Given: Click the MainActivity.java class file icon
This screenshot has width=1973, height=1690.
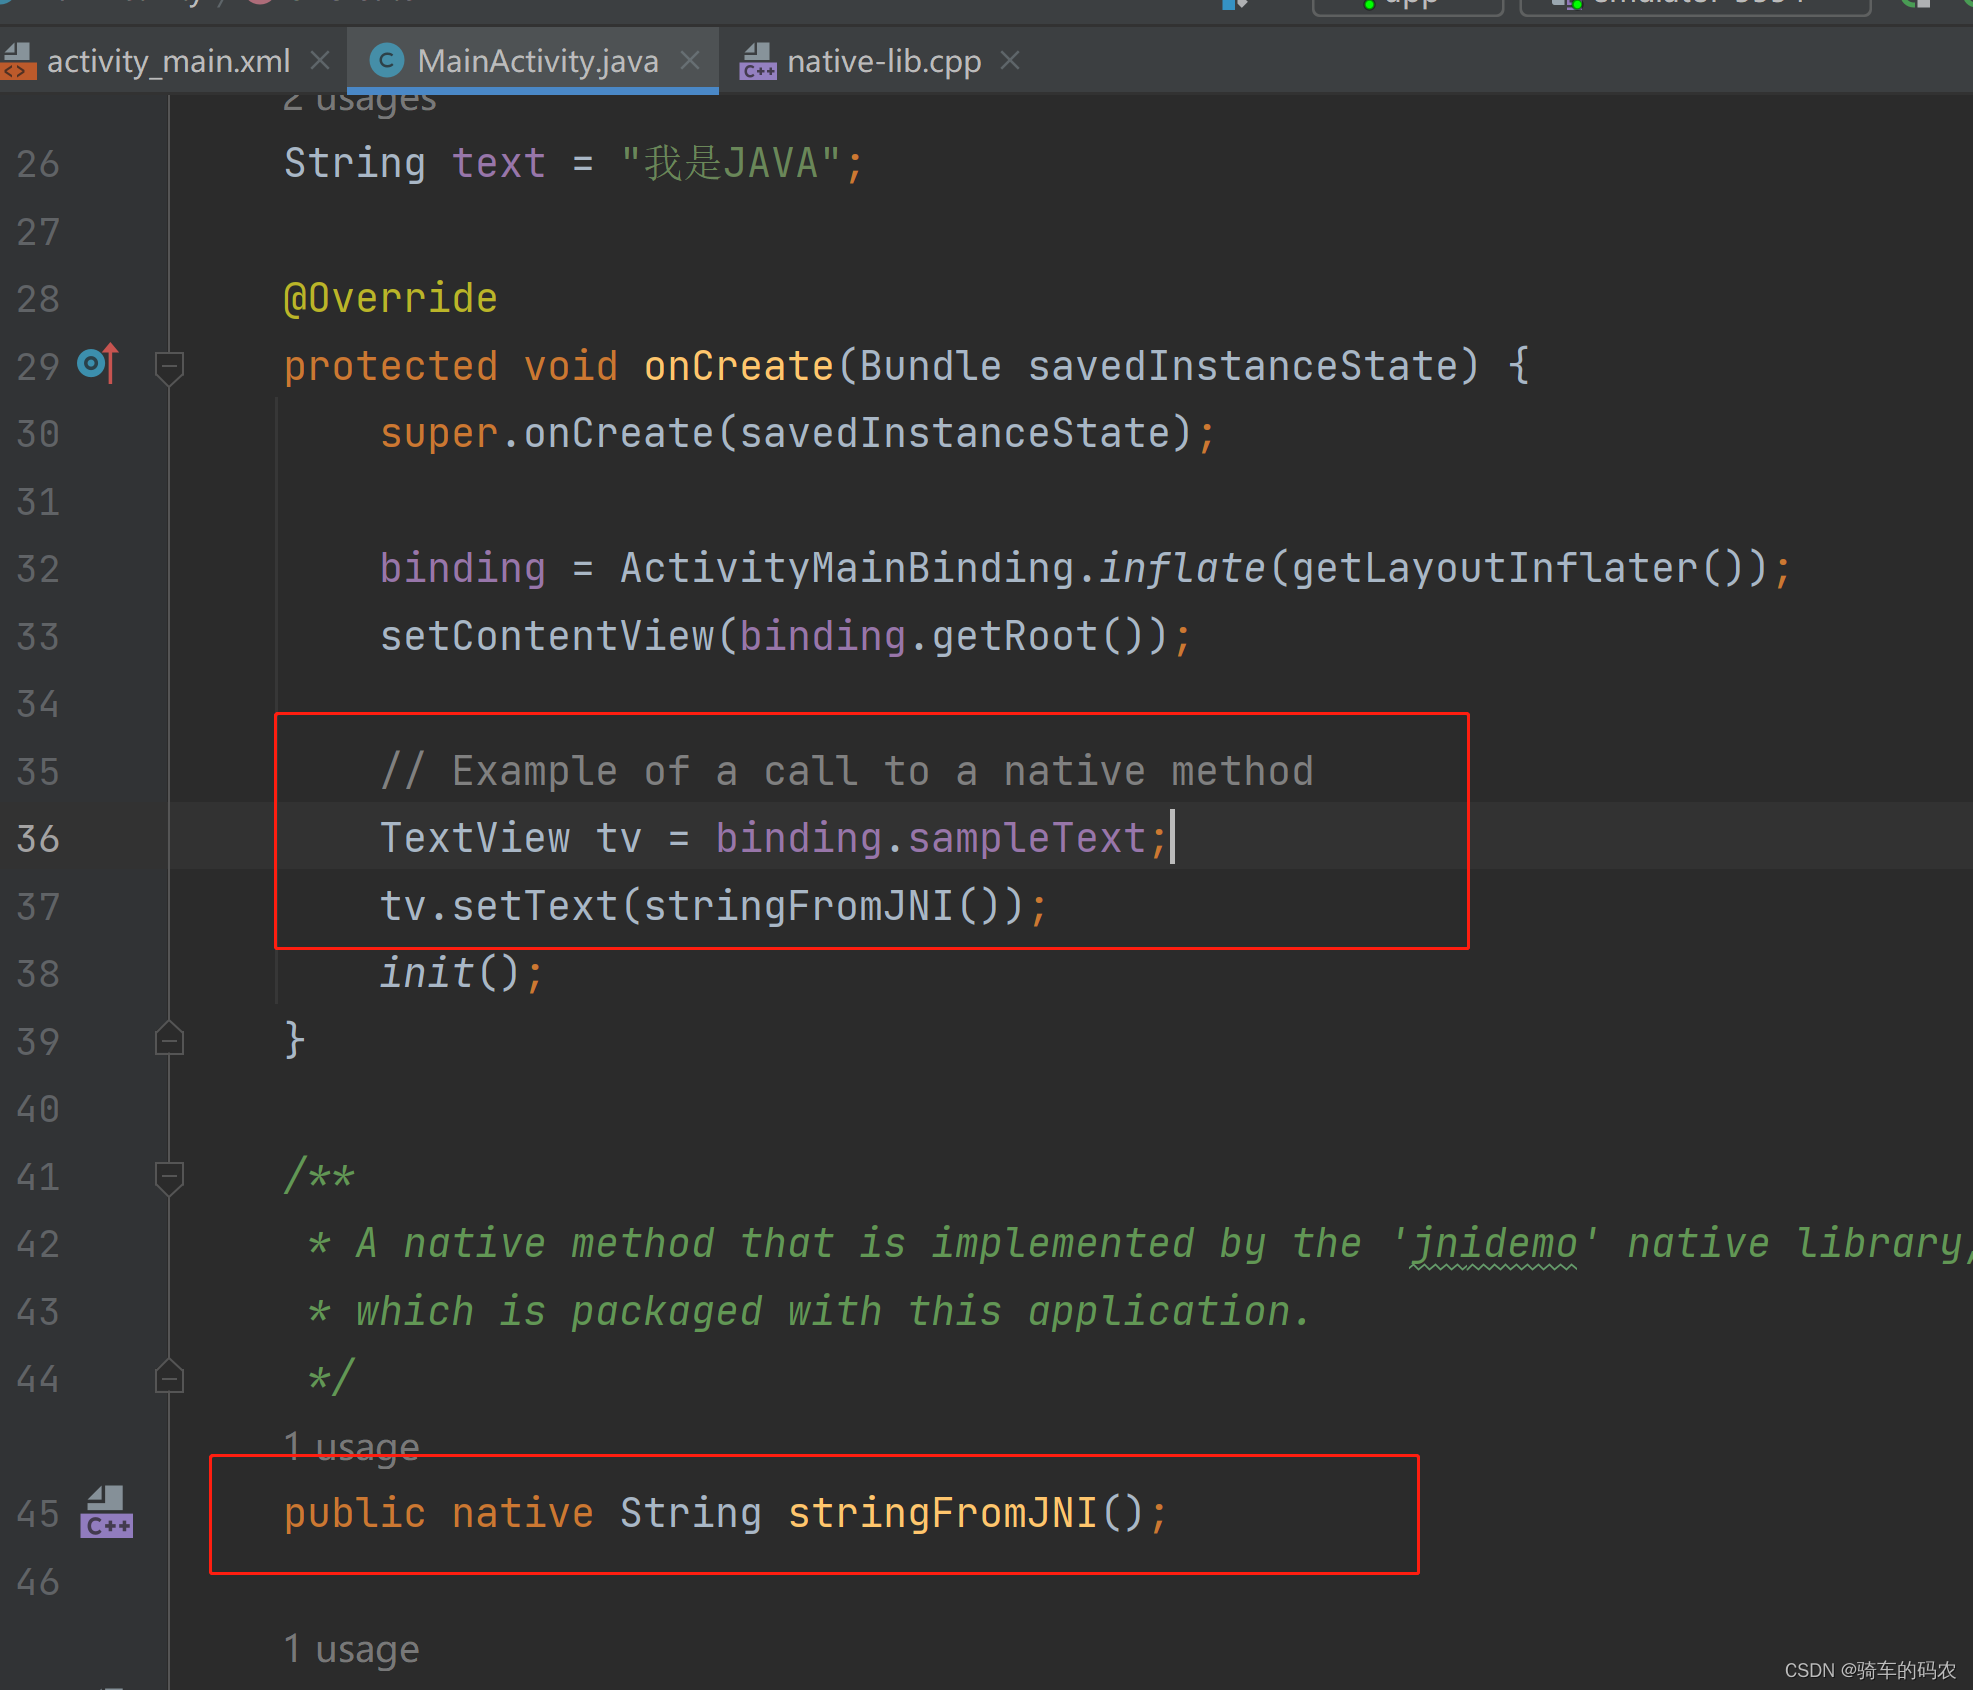Looking at the screenshot, I should click(x=386, y=61).
